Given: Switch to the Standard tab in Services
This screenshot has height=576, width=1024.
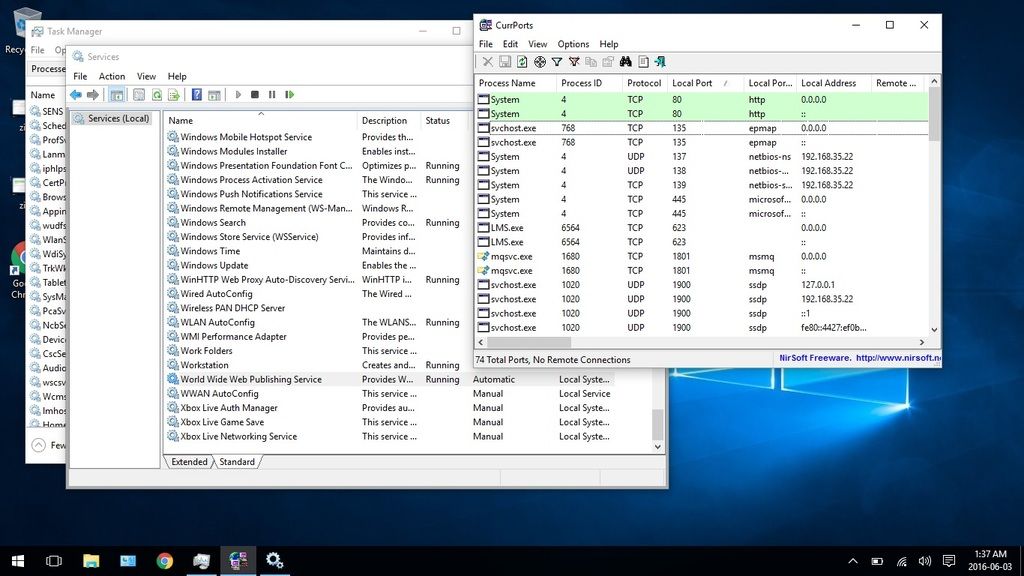Looking at the screenshot, I should [x=237, y=462].
